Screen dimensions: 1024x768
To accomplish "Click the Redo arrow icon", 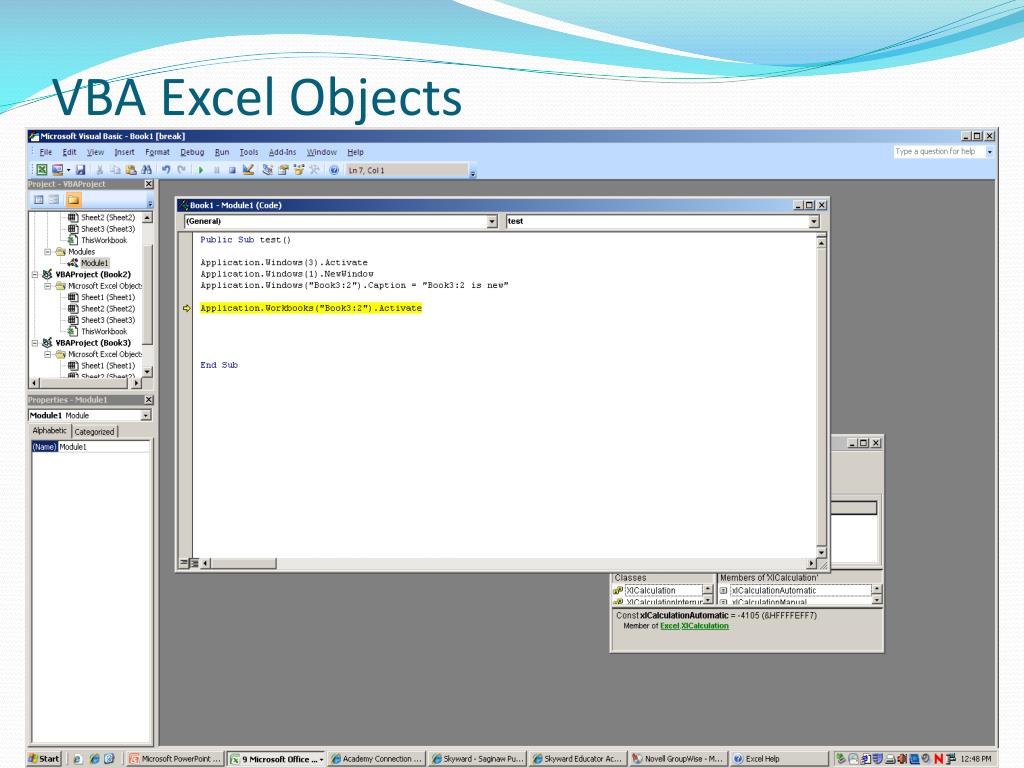I will (182, 170).
